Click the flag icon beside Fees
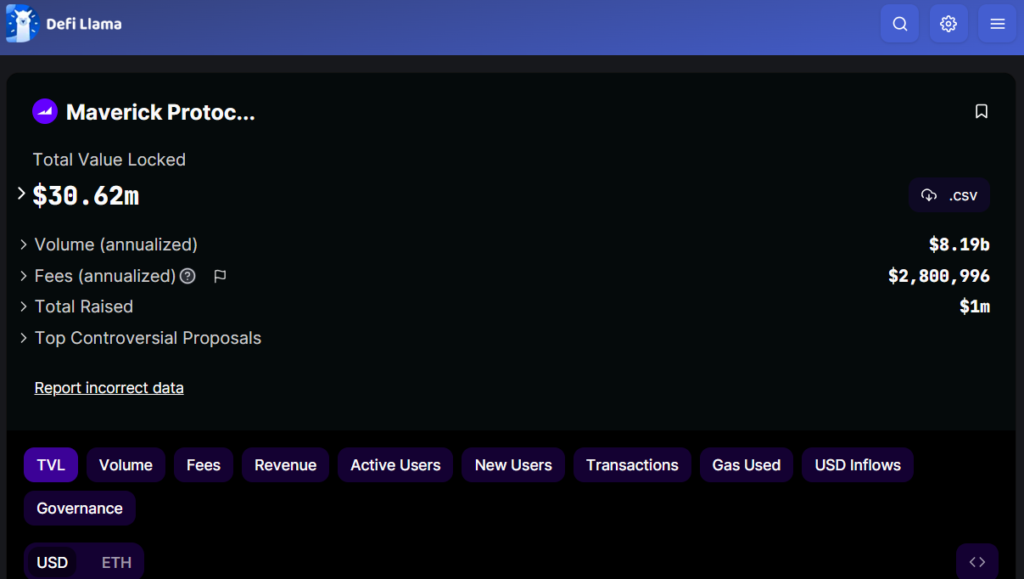1024x579 pixels. click(220, 276)
